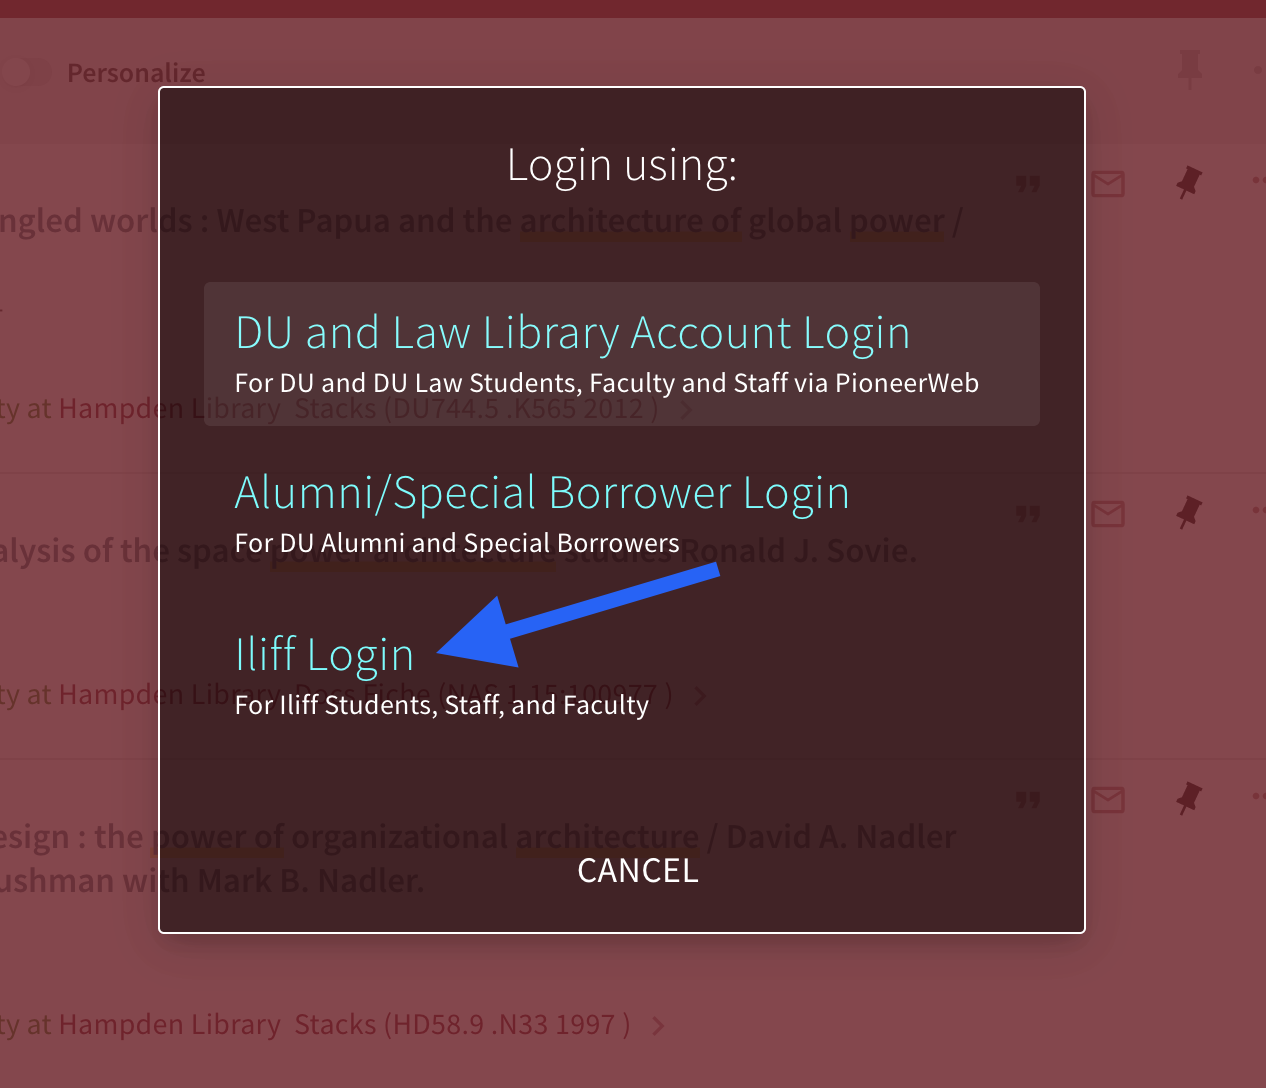Open the David A. Nadler organizational architecture title
Screen dimensions: 1266x1088
coord(478,859)
